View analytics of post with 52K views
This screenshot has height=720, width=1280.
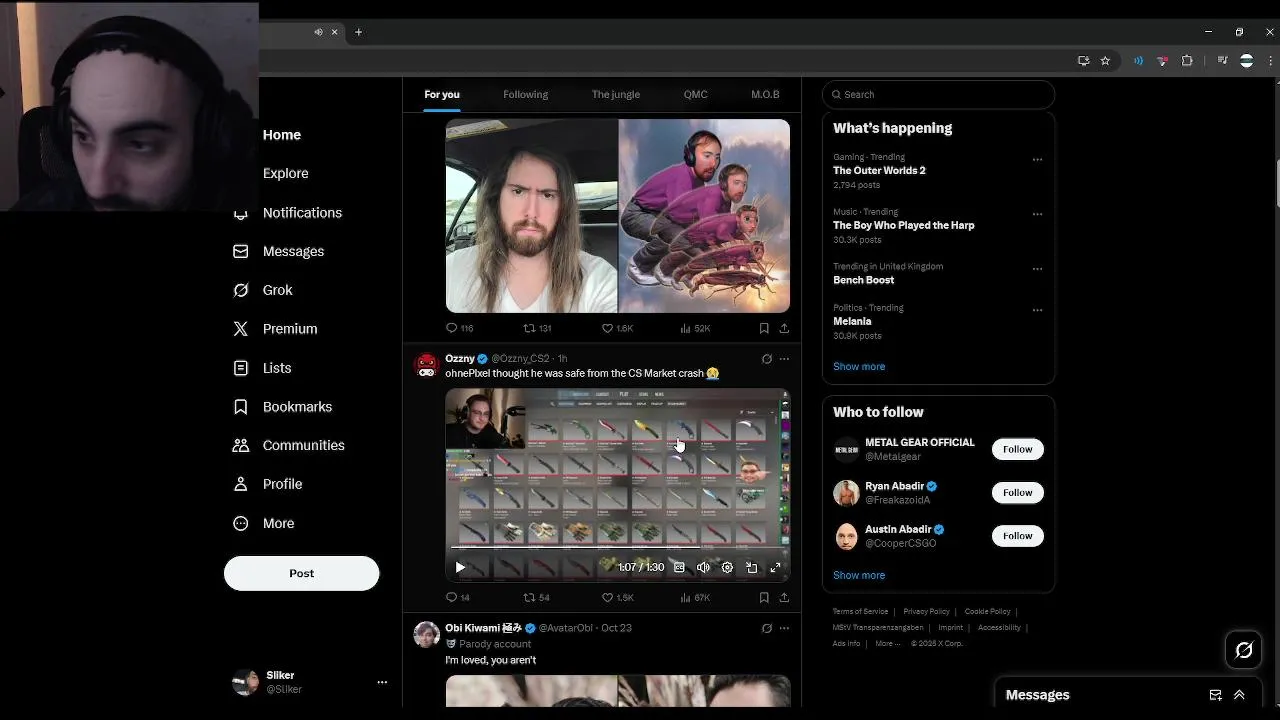coord(695,328)
